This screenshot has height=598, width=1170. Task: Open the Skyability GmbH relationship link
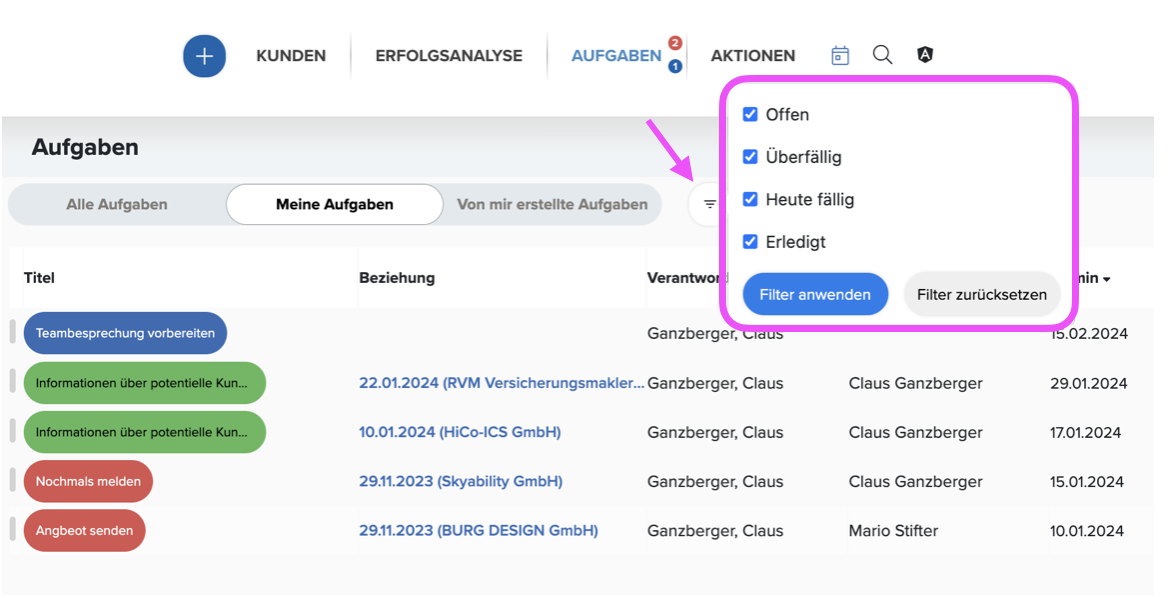(x=460, y=482)
